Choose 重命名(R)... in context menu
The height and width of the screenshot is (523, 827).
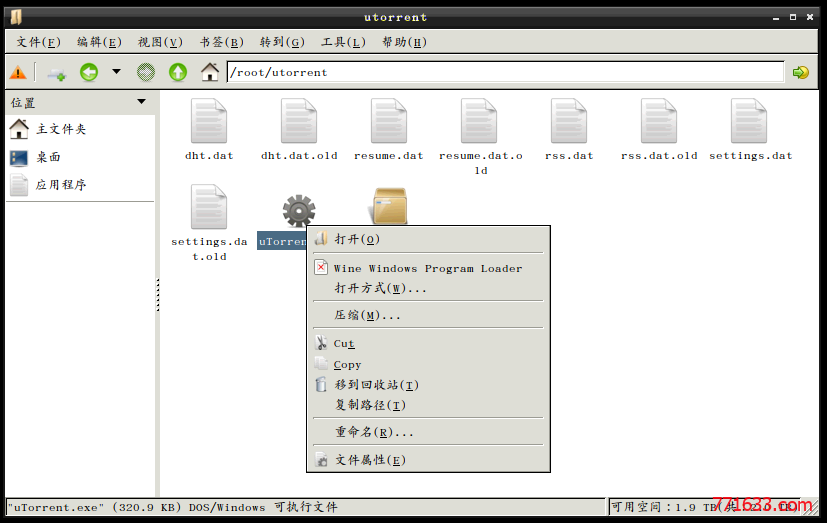428,432
